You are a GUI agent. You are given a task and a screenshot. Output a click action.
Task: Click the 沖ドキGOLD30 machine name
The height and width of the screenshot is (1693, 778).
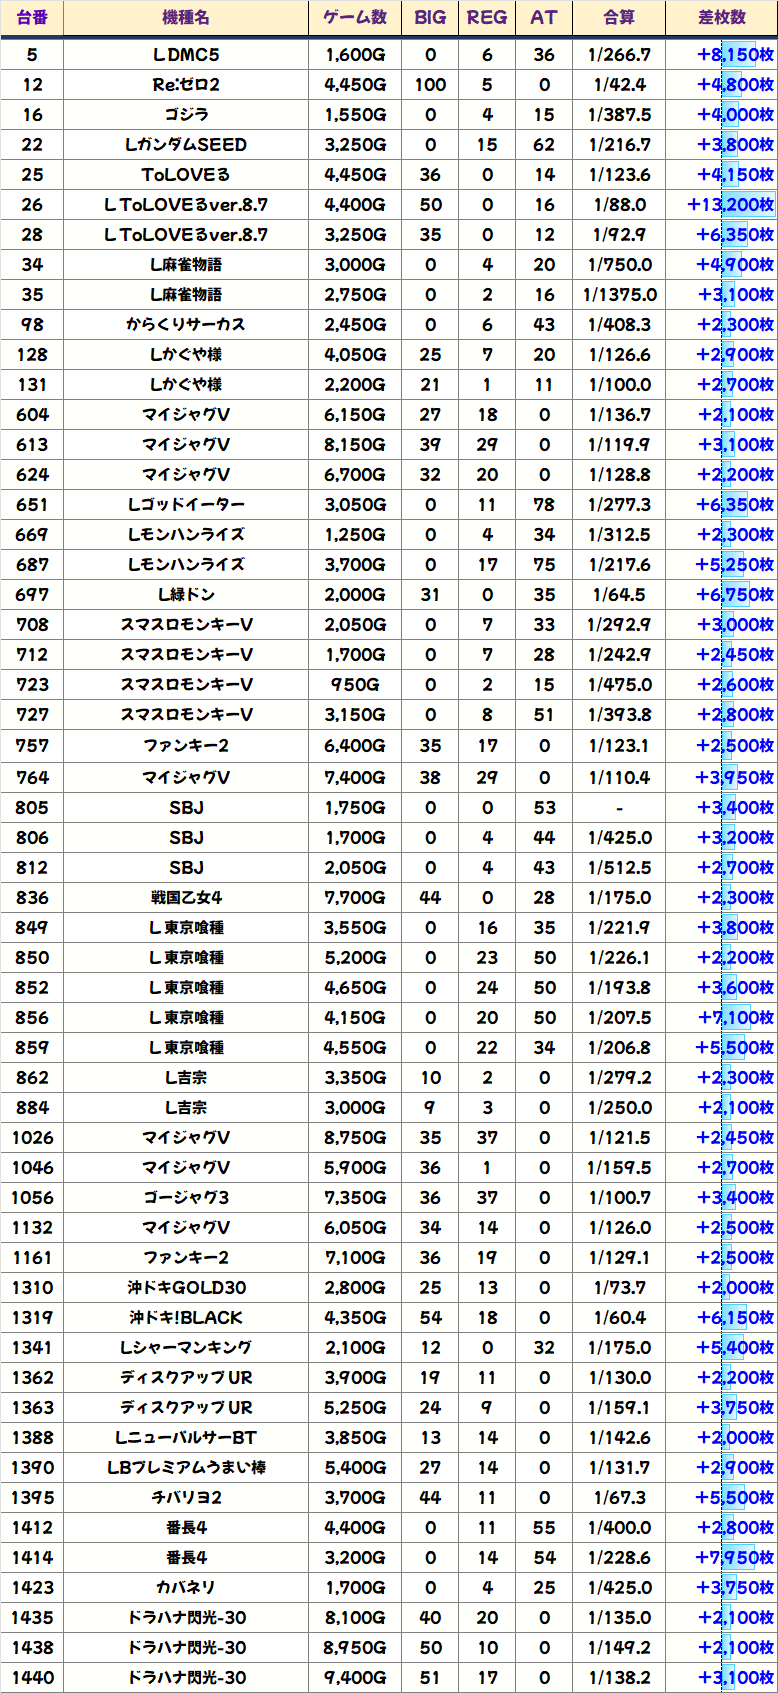point(186,1287)
